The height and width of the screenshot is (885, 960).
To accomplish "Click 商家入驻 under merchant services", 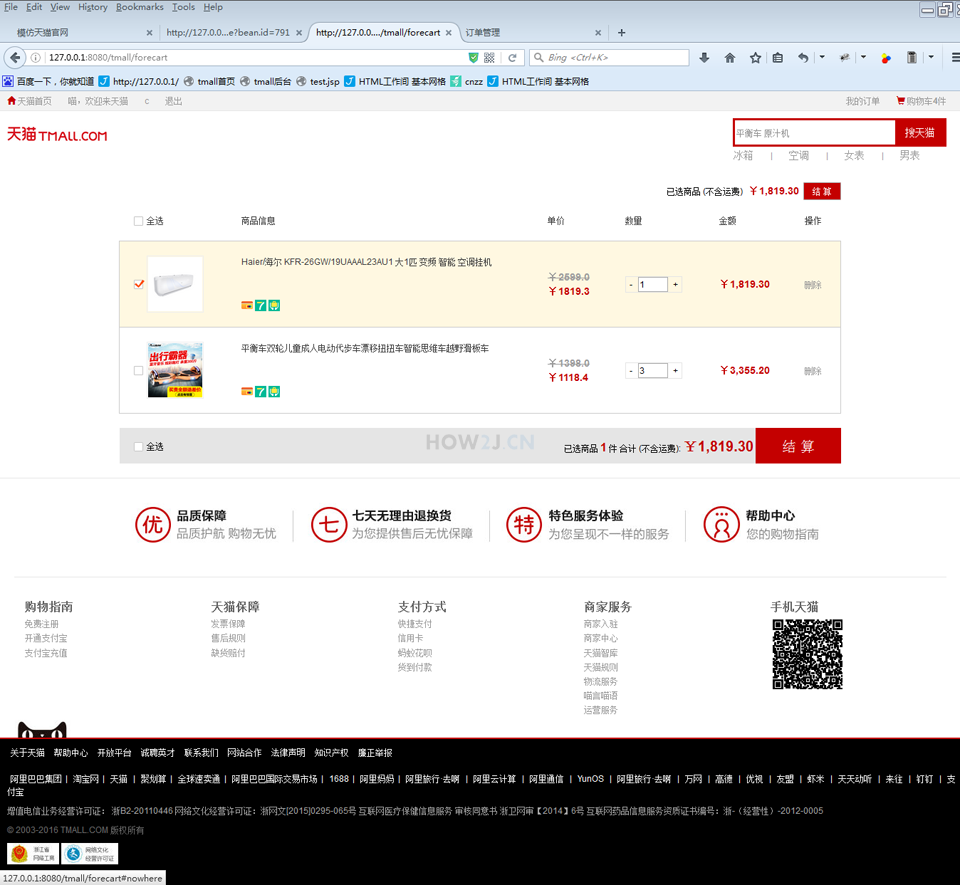I will coord(601,624).
